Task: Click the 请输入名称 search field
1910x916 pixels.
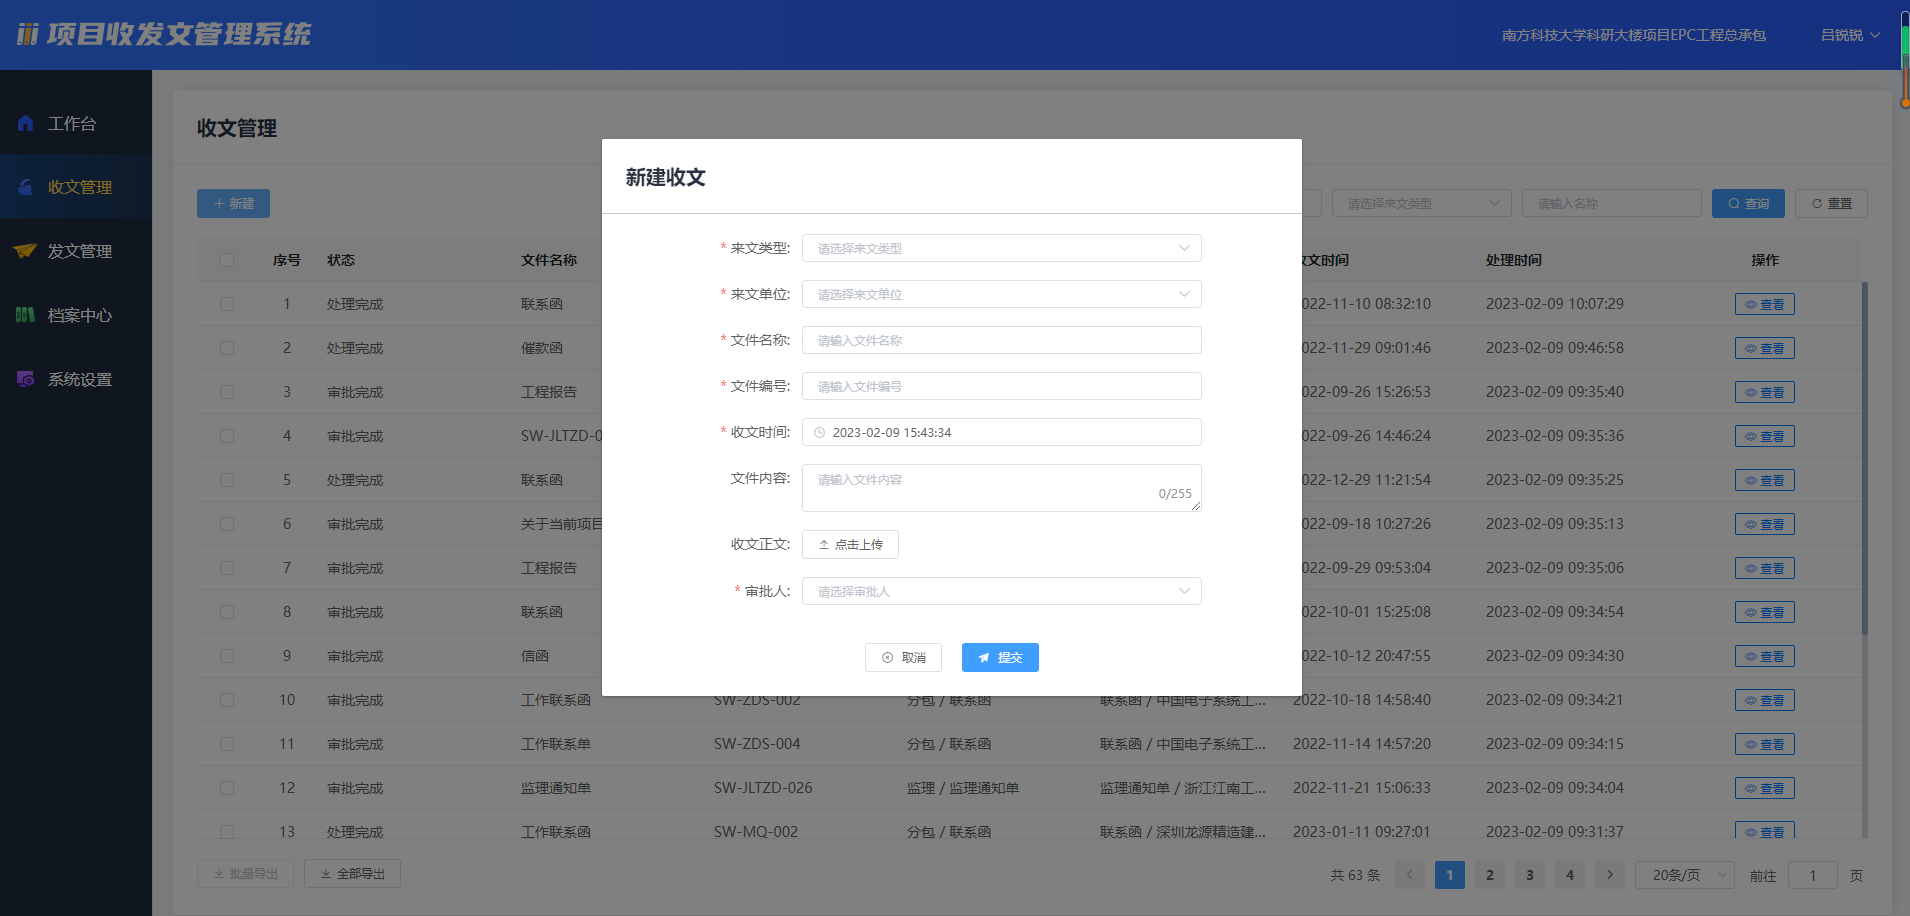Action: coord(1611,204)
